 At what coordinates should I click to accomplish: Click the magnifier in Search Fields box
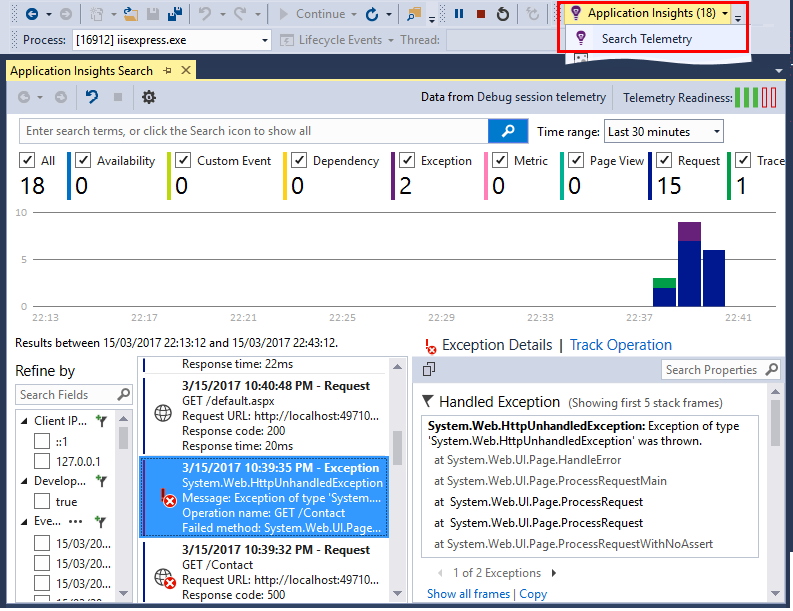coord(123,395)
